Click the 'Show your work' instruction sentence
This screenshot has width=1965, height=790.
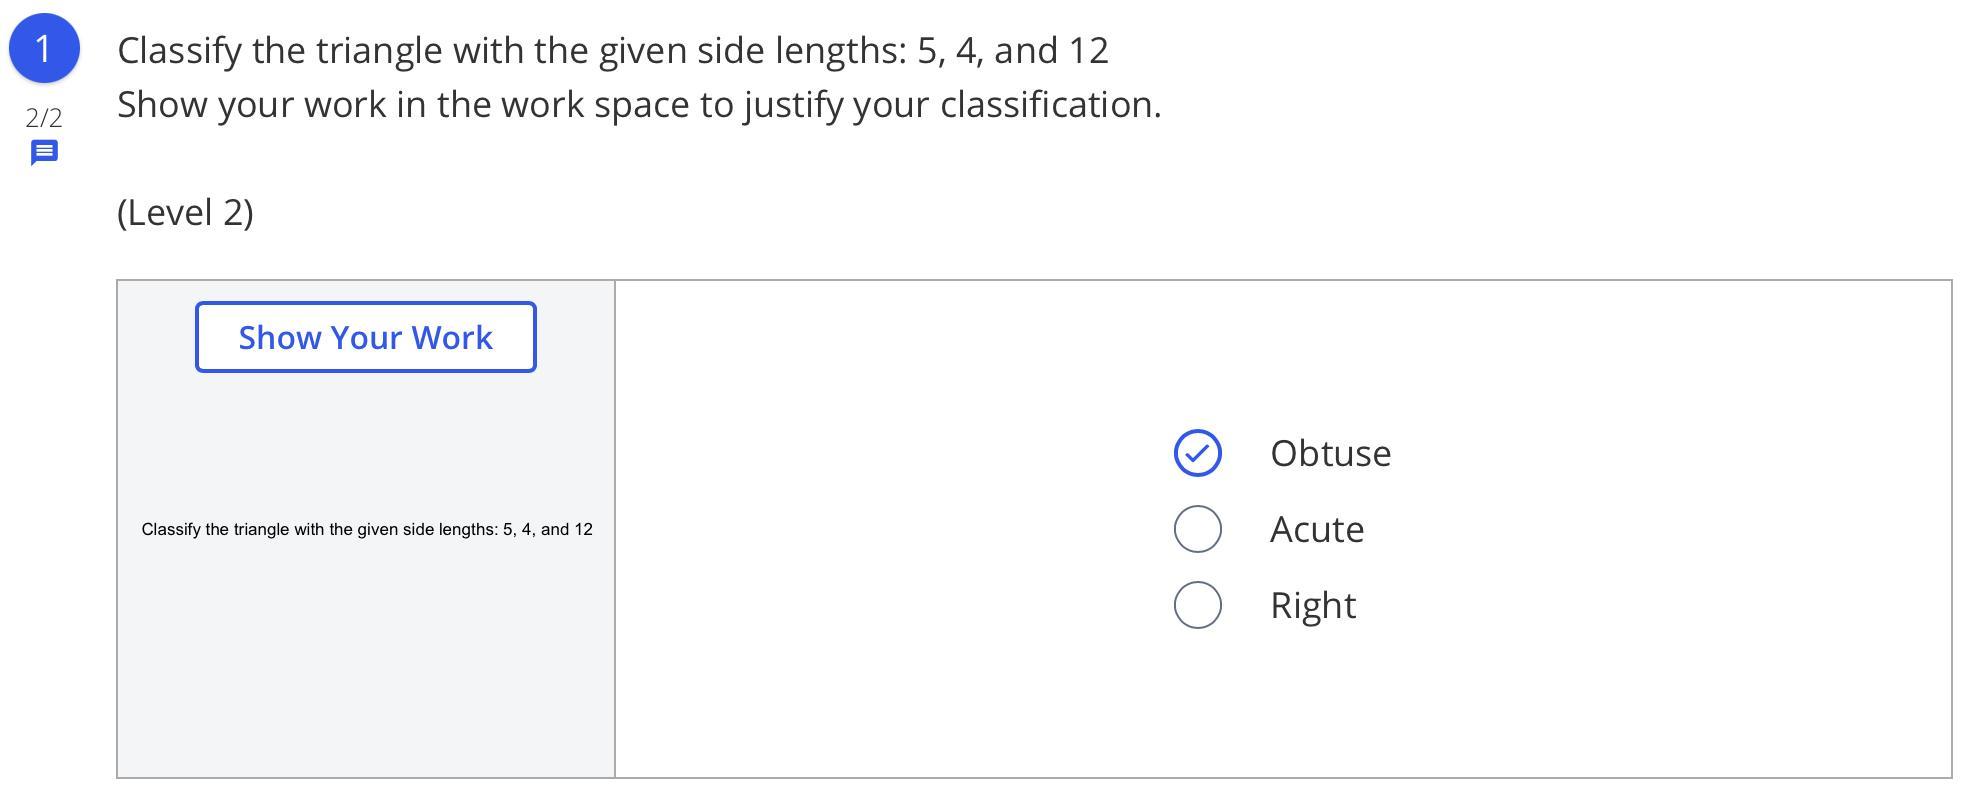pyautogui.click(x=638, y=104)
